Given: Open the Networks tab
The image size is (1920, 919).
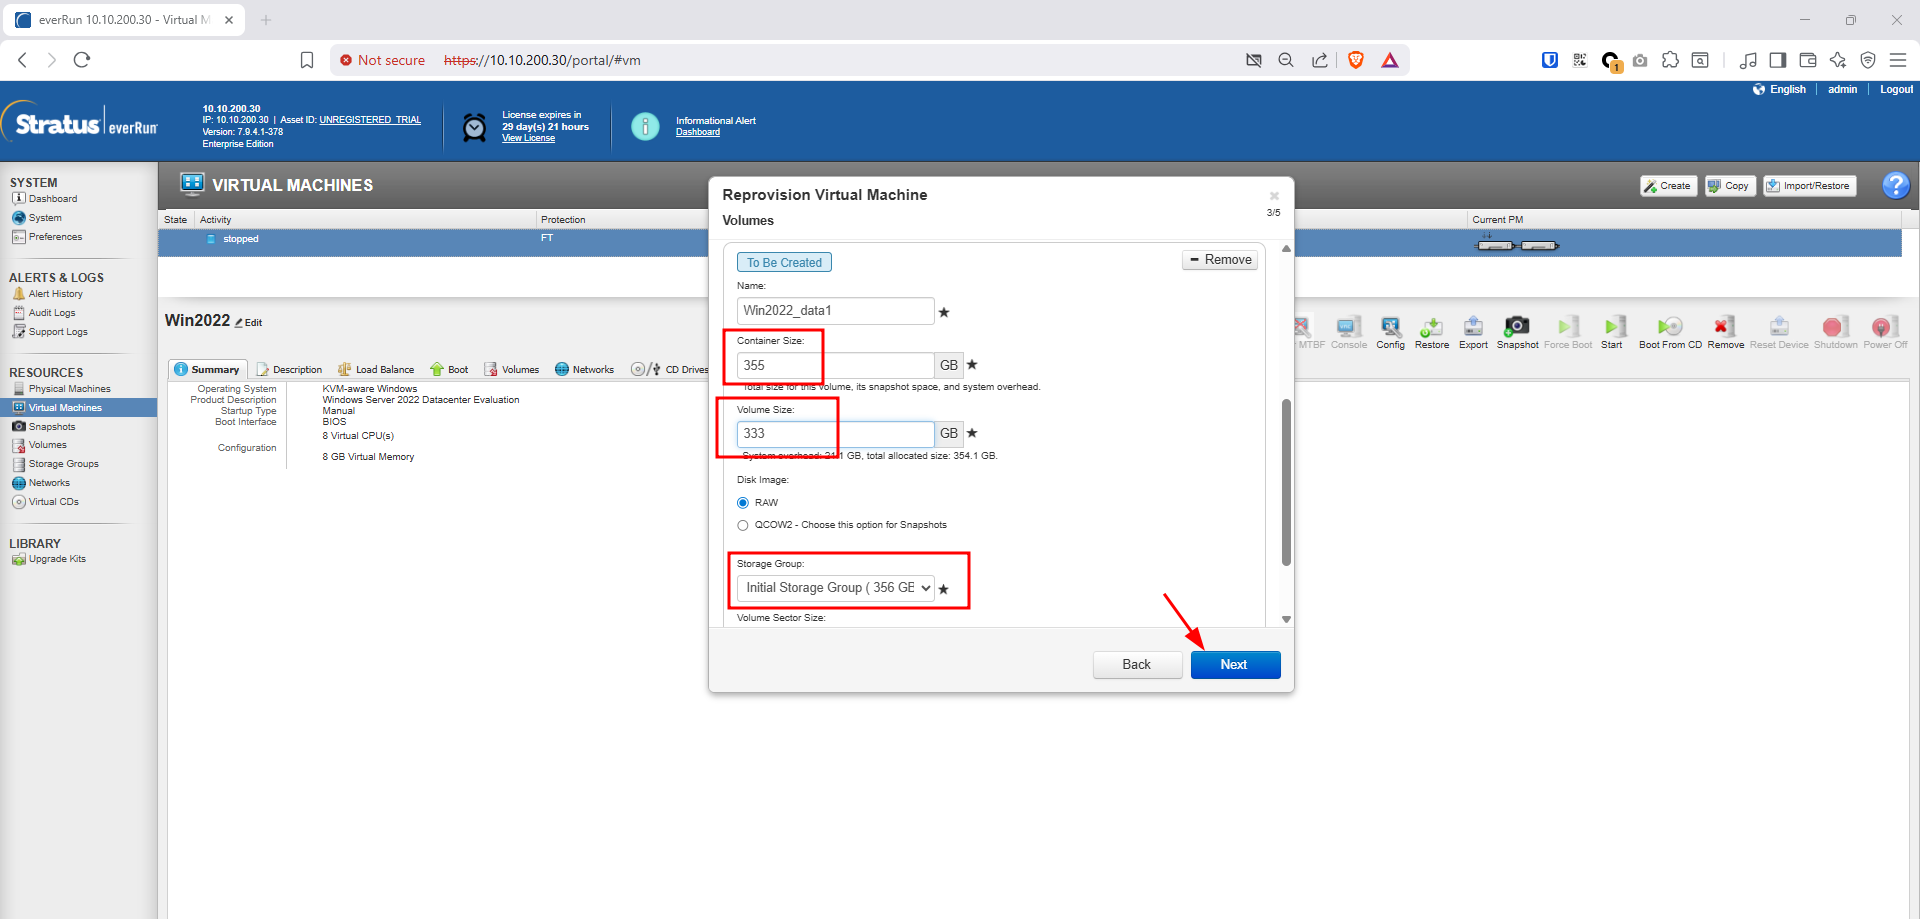Looking at the screenshot, I should click(585, 370).
